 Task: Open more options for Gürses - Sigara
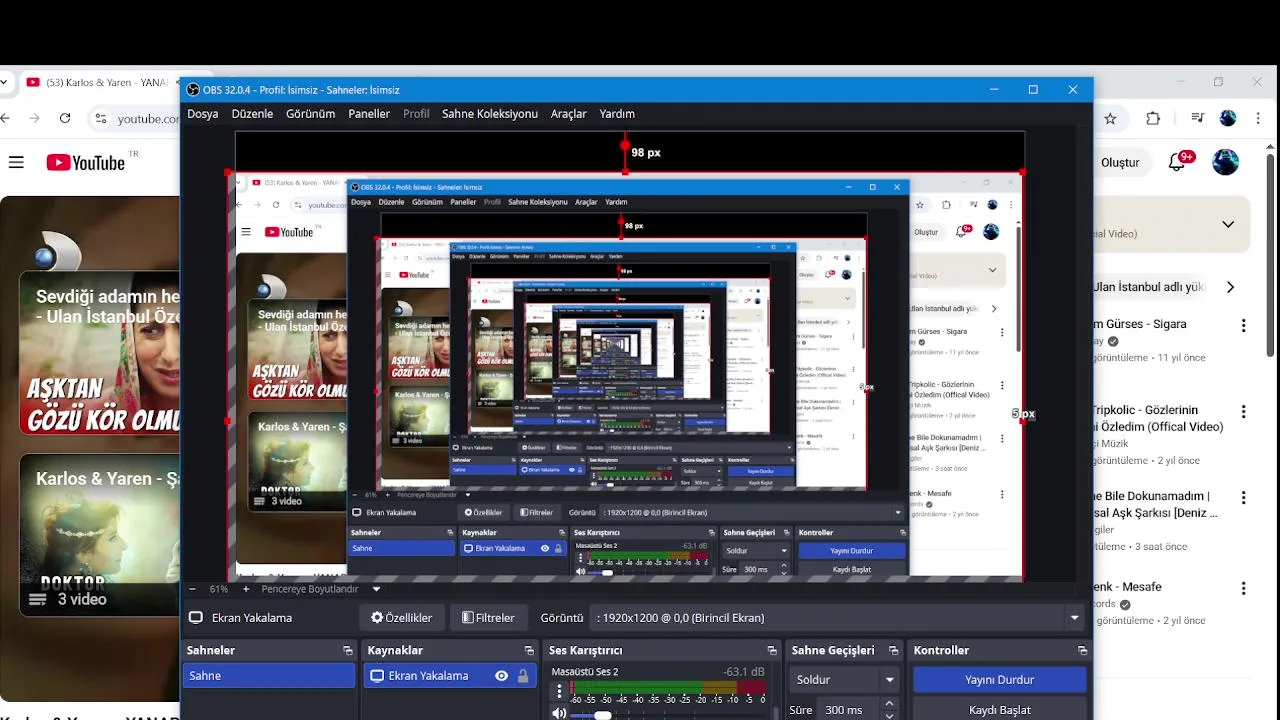pyautogui.click(x=1244, y=325)
